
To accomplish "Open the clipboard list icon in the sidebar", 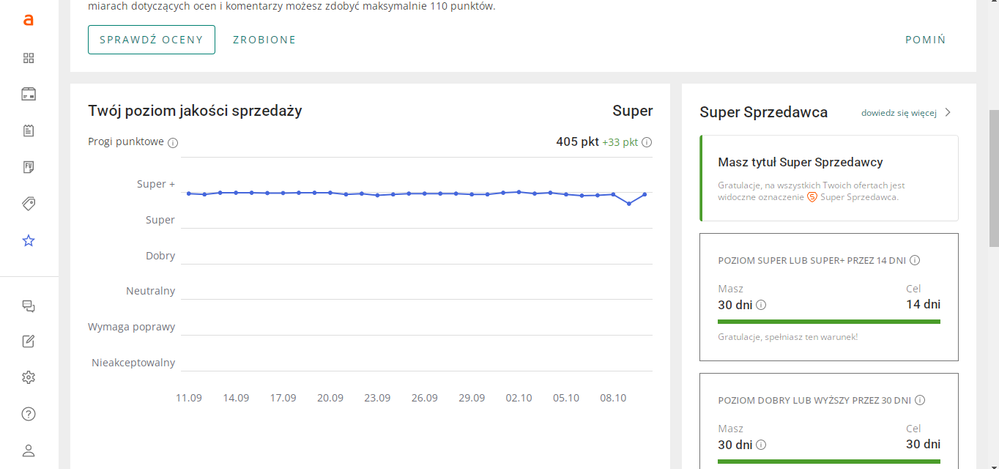I will pos(28,131).
